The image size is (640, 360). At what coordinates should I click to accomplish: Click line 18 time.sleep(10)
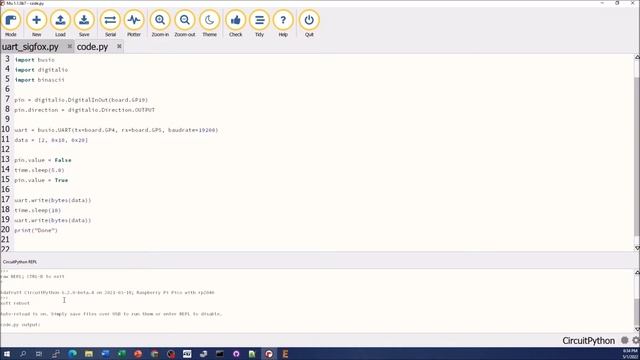click(38, 210)
